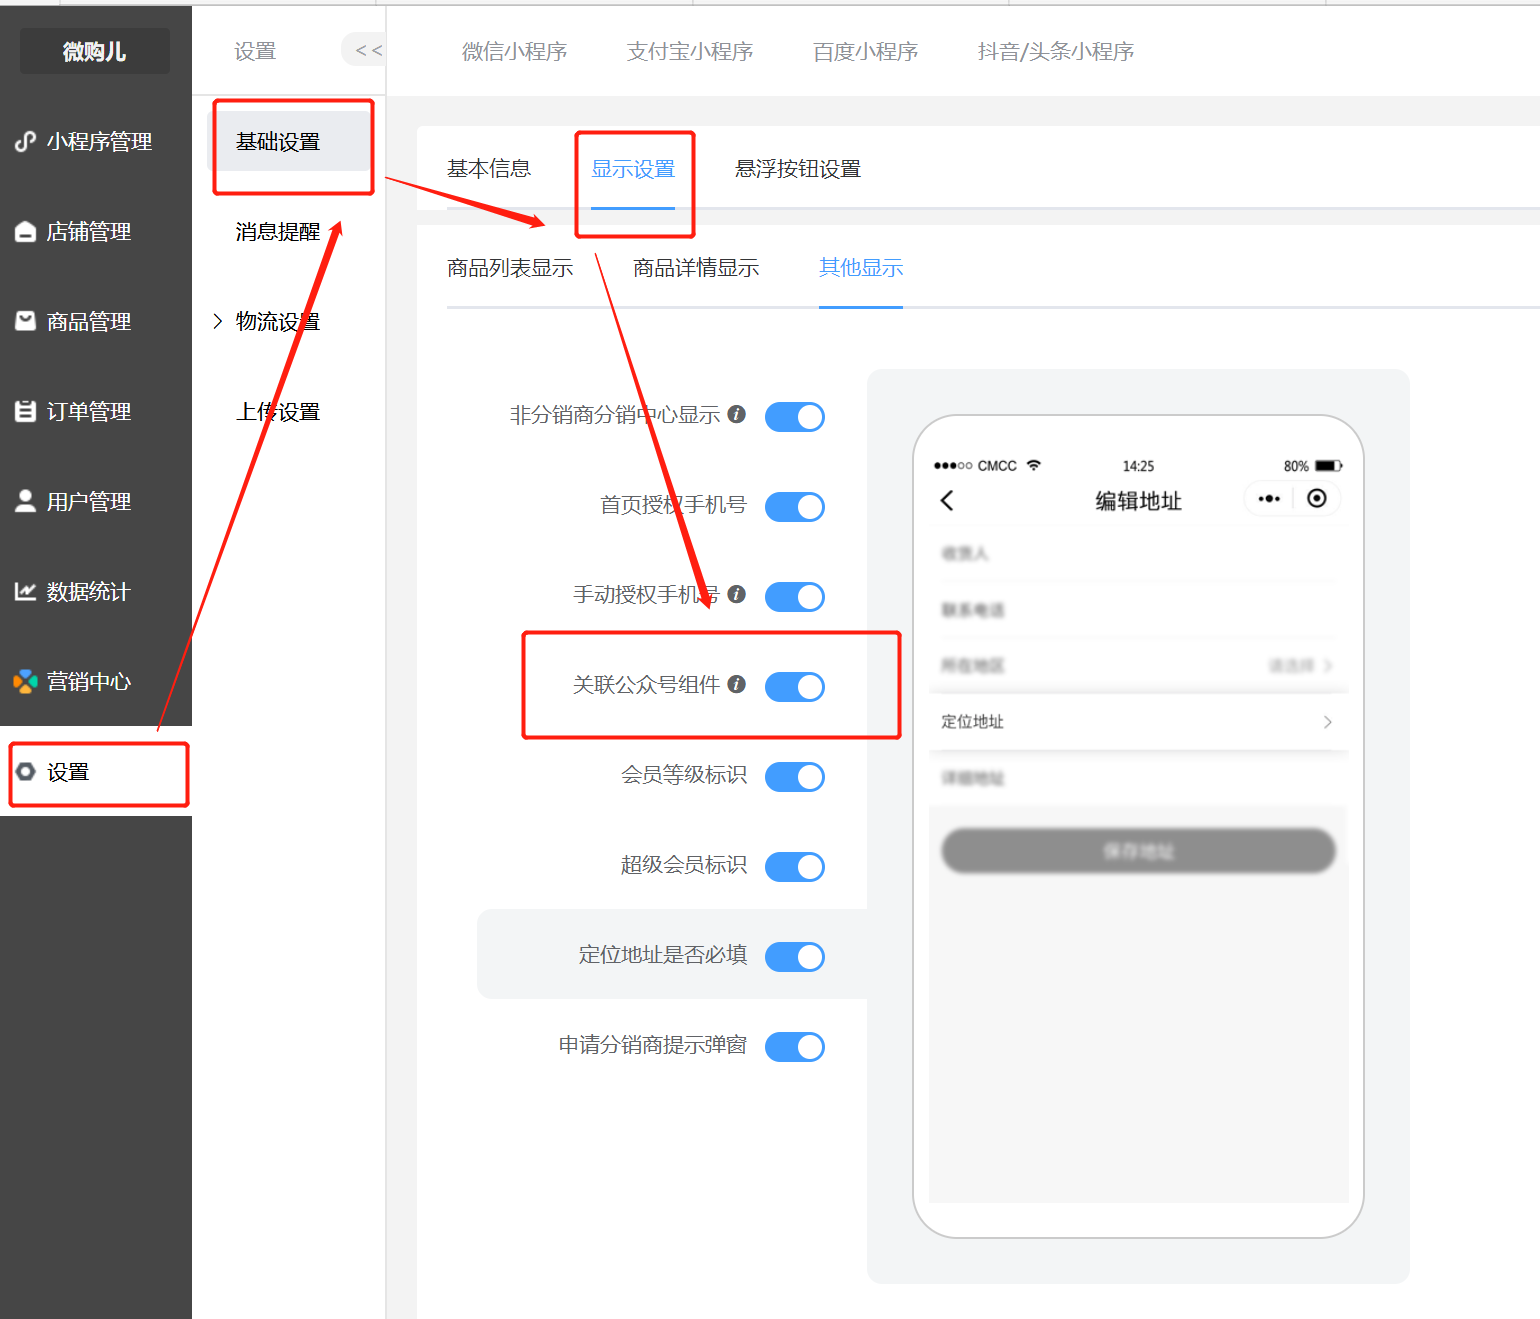Open 定位地址 row chevron in phone preview
The image size is (1540, 1319).
coord(1327,722)
